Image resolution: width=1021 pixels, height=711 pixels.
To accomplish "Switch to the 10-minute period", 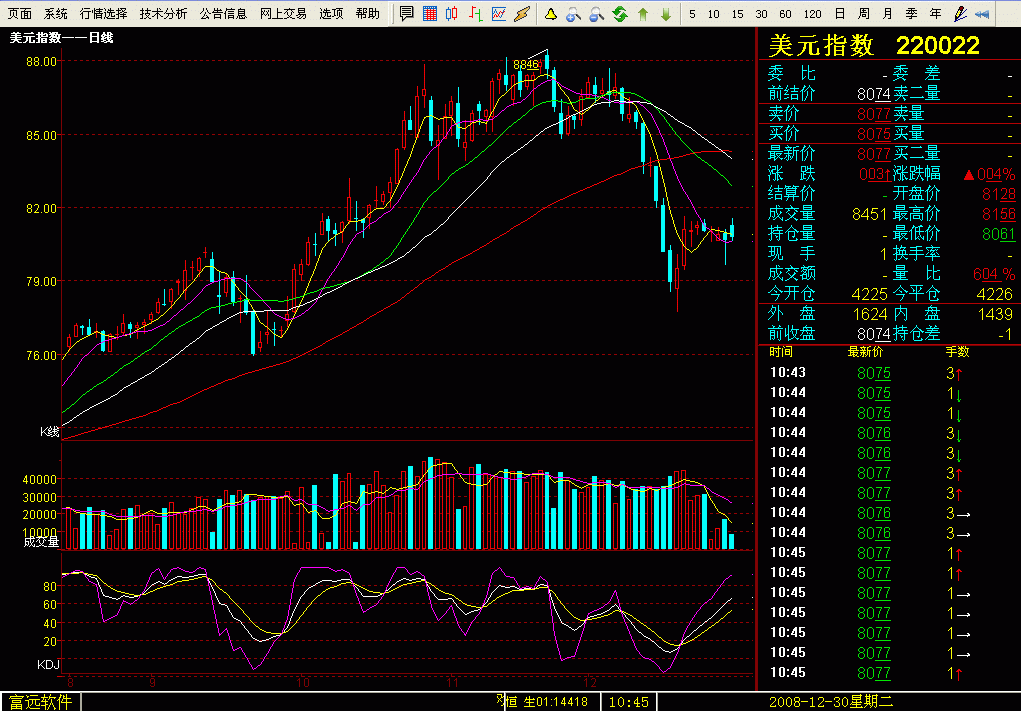I will point(714,14).
